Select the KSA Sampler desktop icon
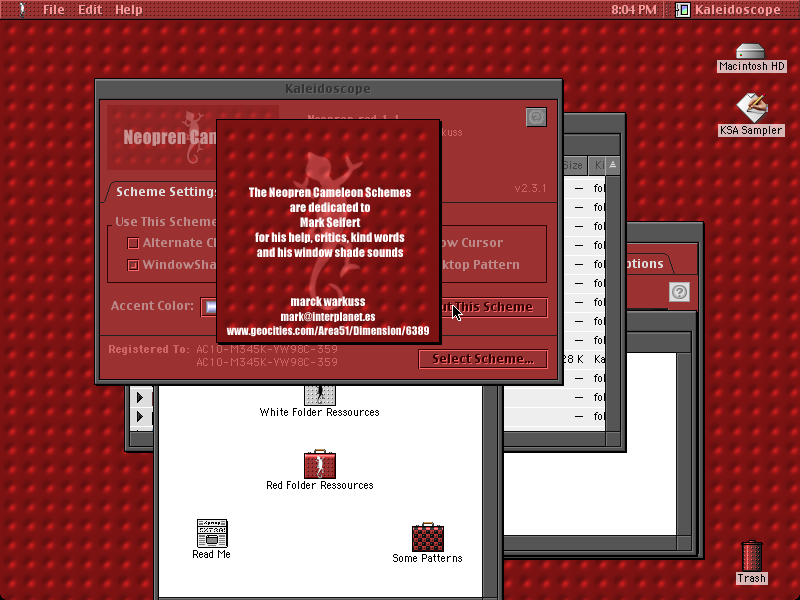Image resolution: width=800 pixels, height=600 pixels. coord(751,107)
